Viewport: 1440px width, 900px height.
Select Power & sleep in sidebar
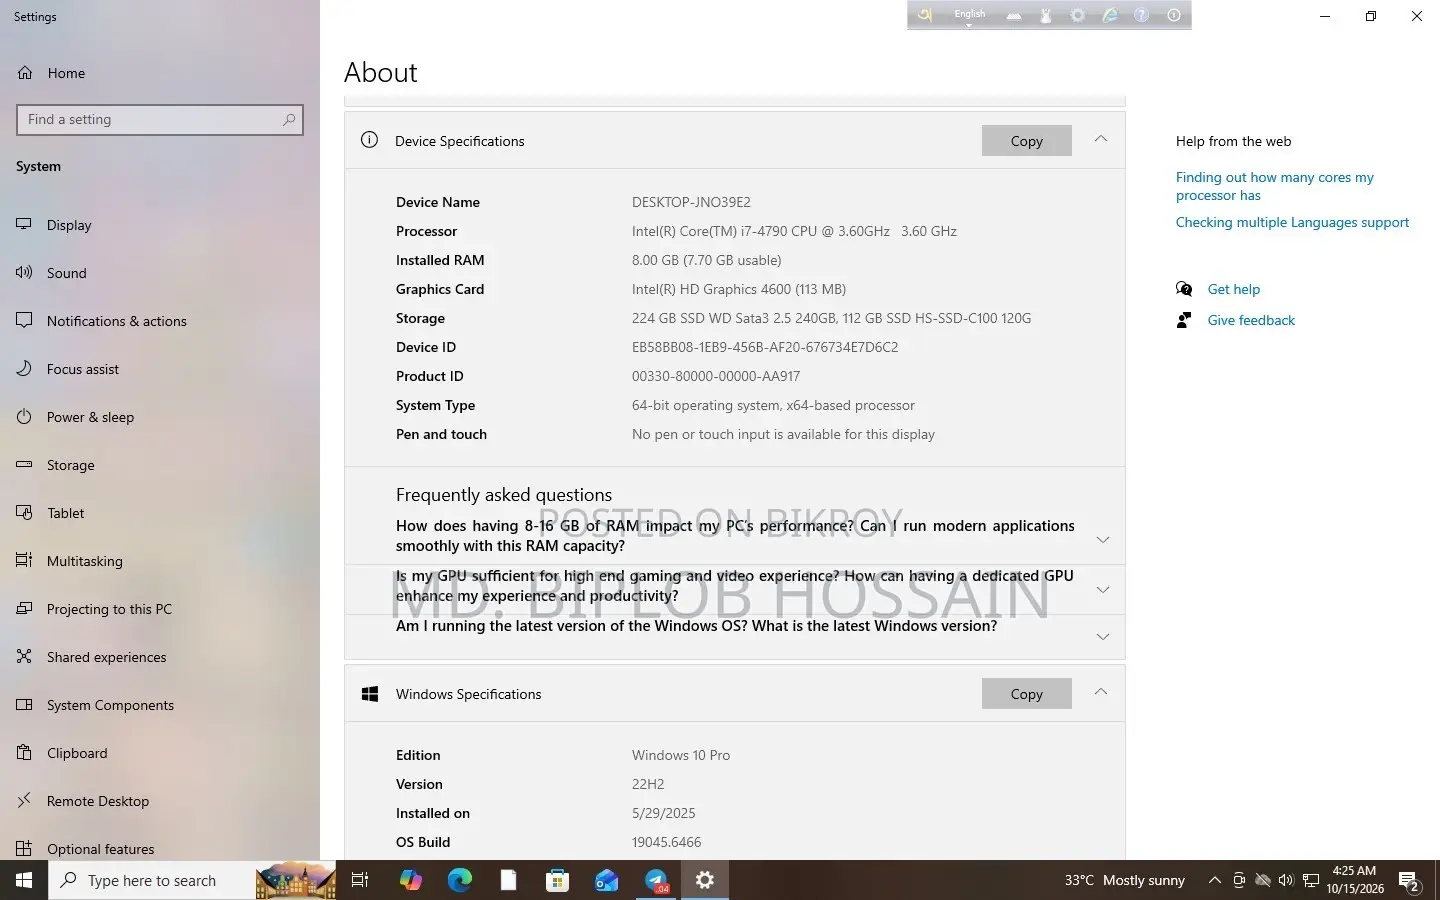pos(160,417)
